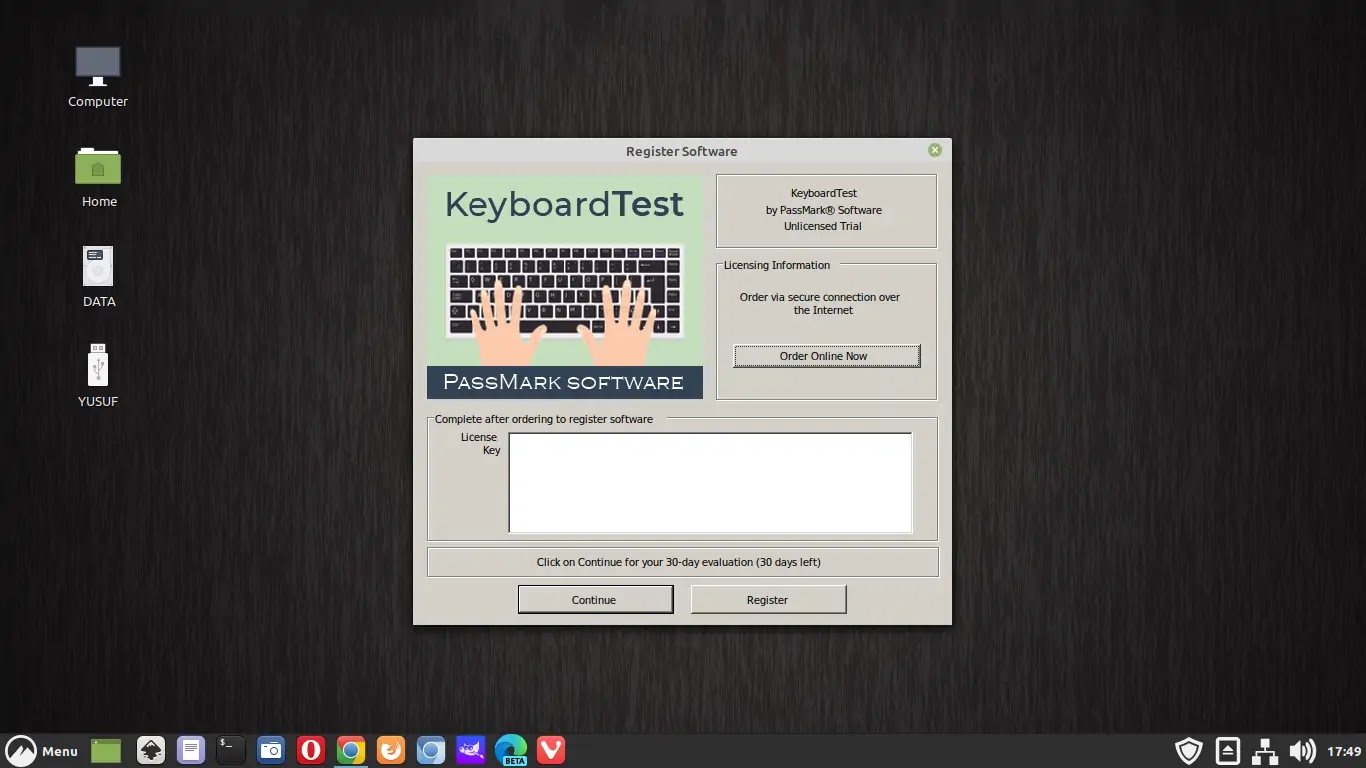
Task: Open the Home folder desktop icon
Action: (99, 177)
